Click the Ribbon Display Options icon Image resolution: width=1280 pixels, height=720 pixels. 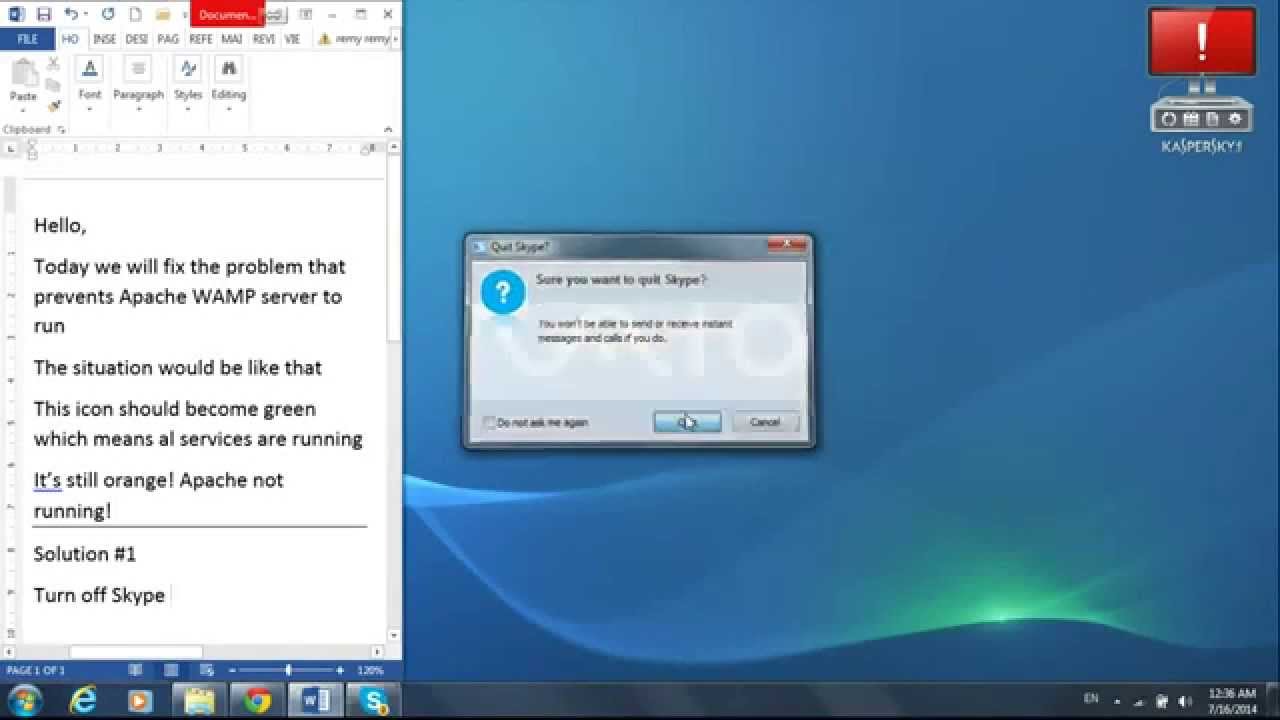pyautogui.click(x=306, y=14)
